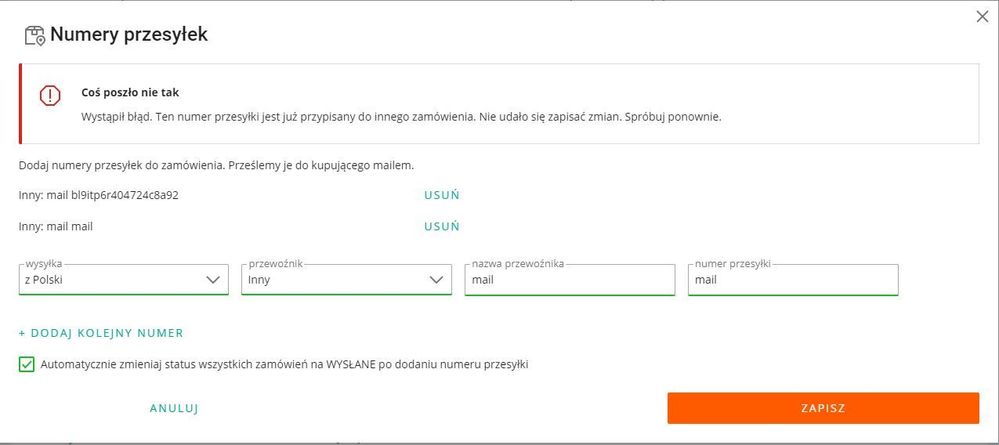This screenshot has height=445, width=999.
Task: Save tracking numbers with ZAPISZ
Action: pos(823,408)
